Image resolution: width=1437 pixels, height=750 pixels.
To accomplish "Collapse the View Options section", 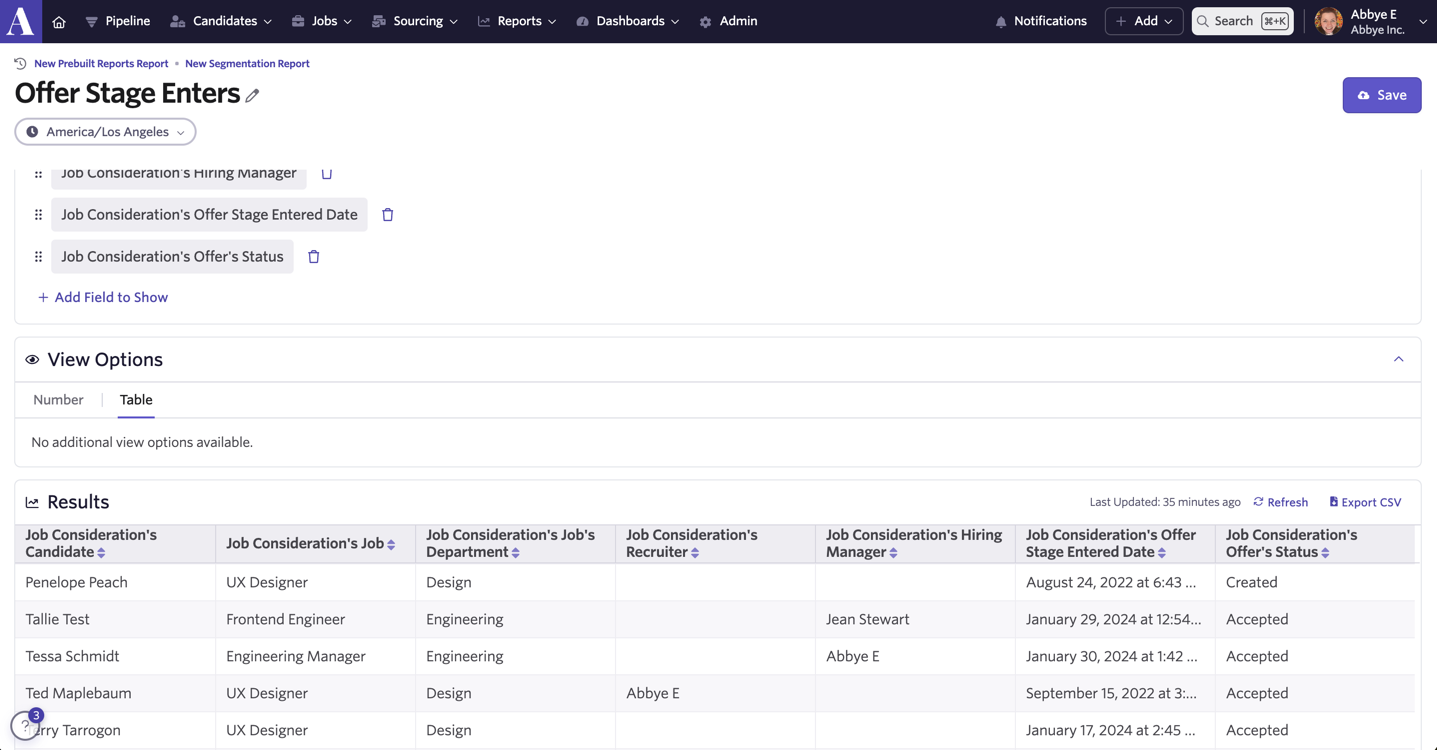I will click(x=1399, y=359).
